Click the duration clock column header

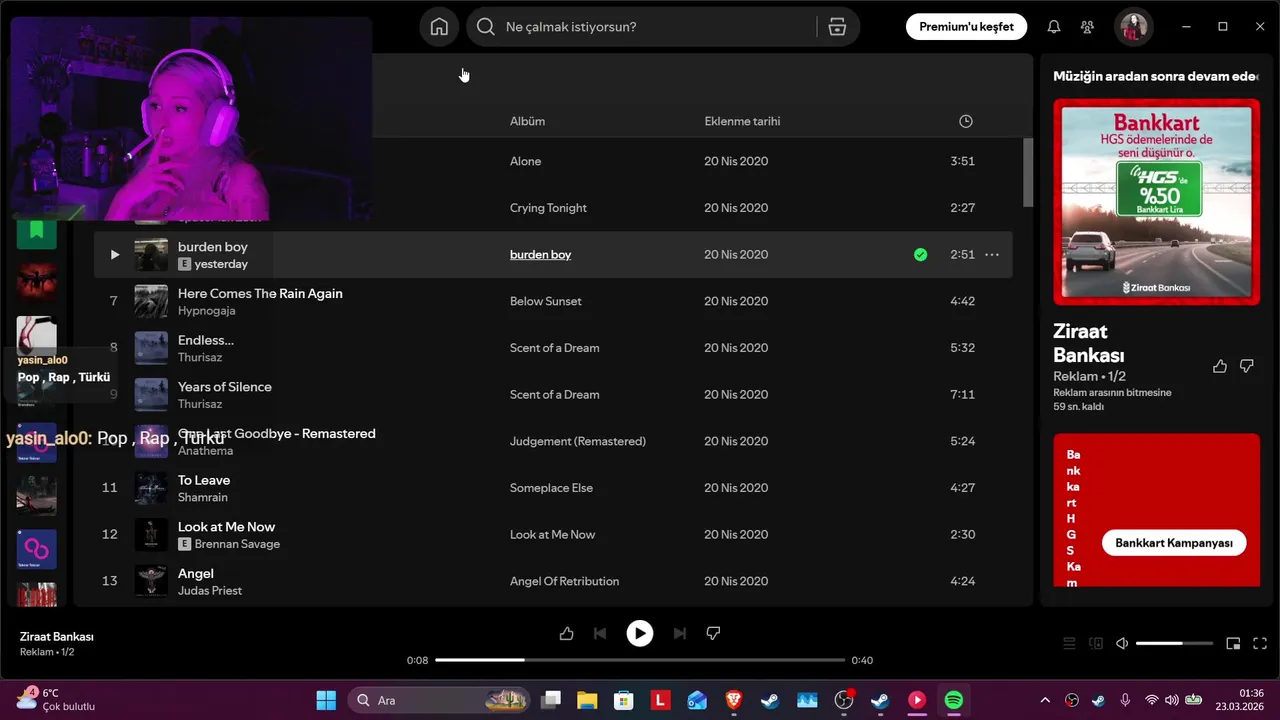pos(965,121)
